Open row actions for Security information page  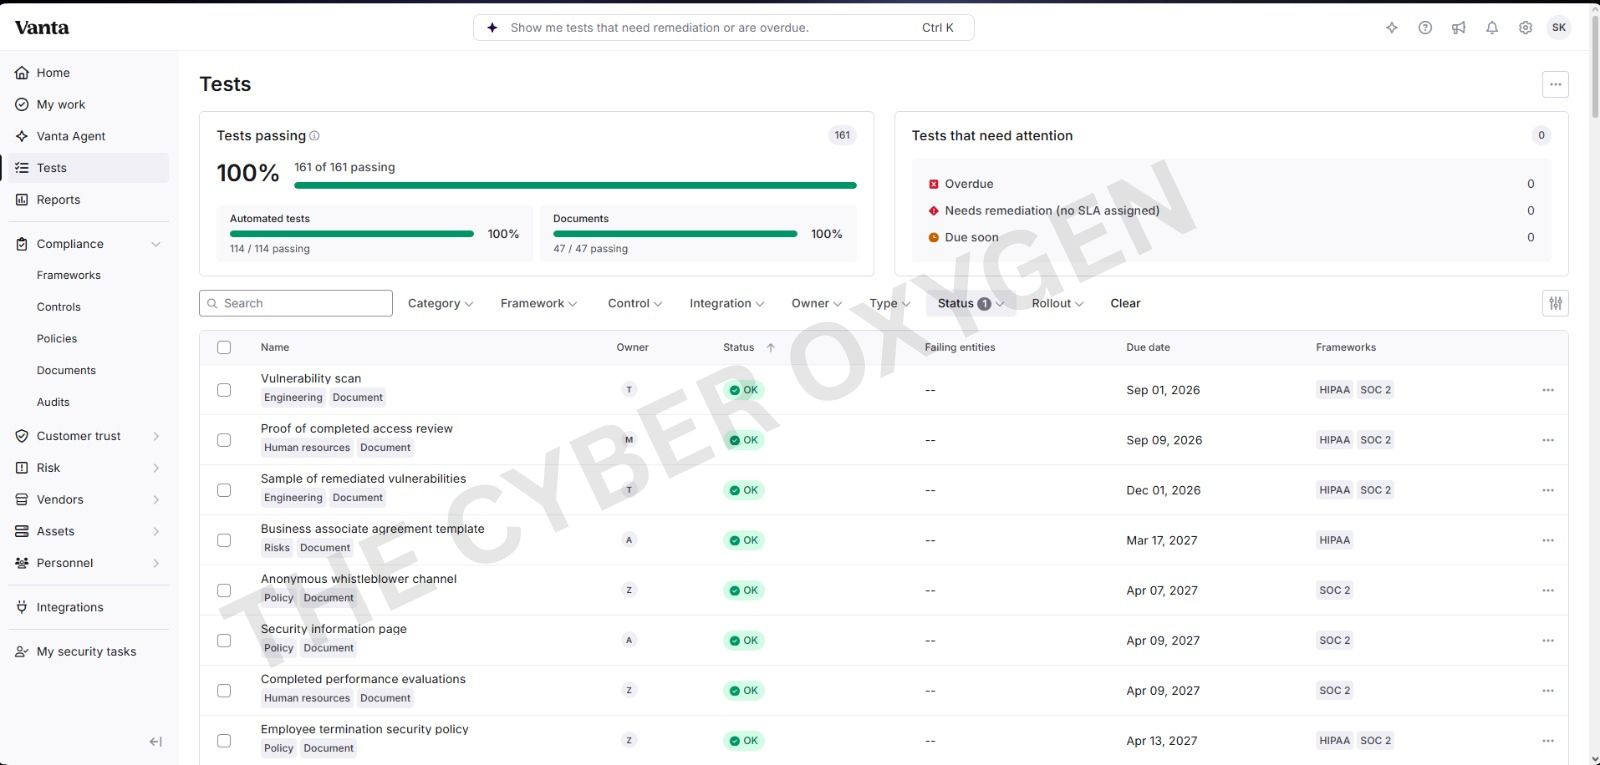pos(1548,640)
